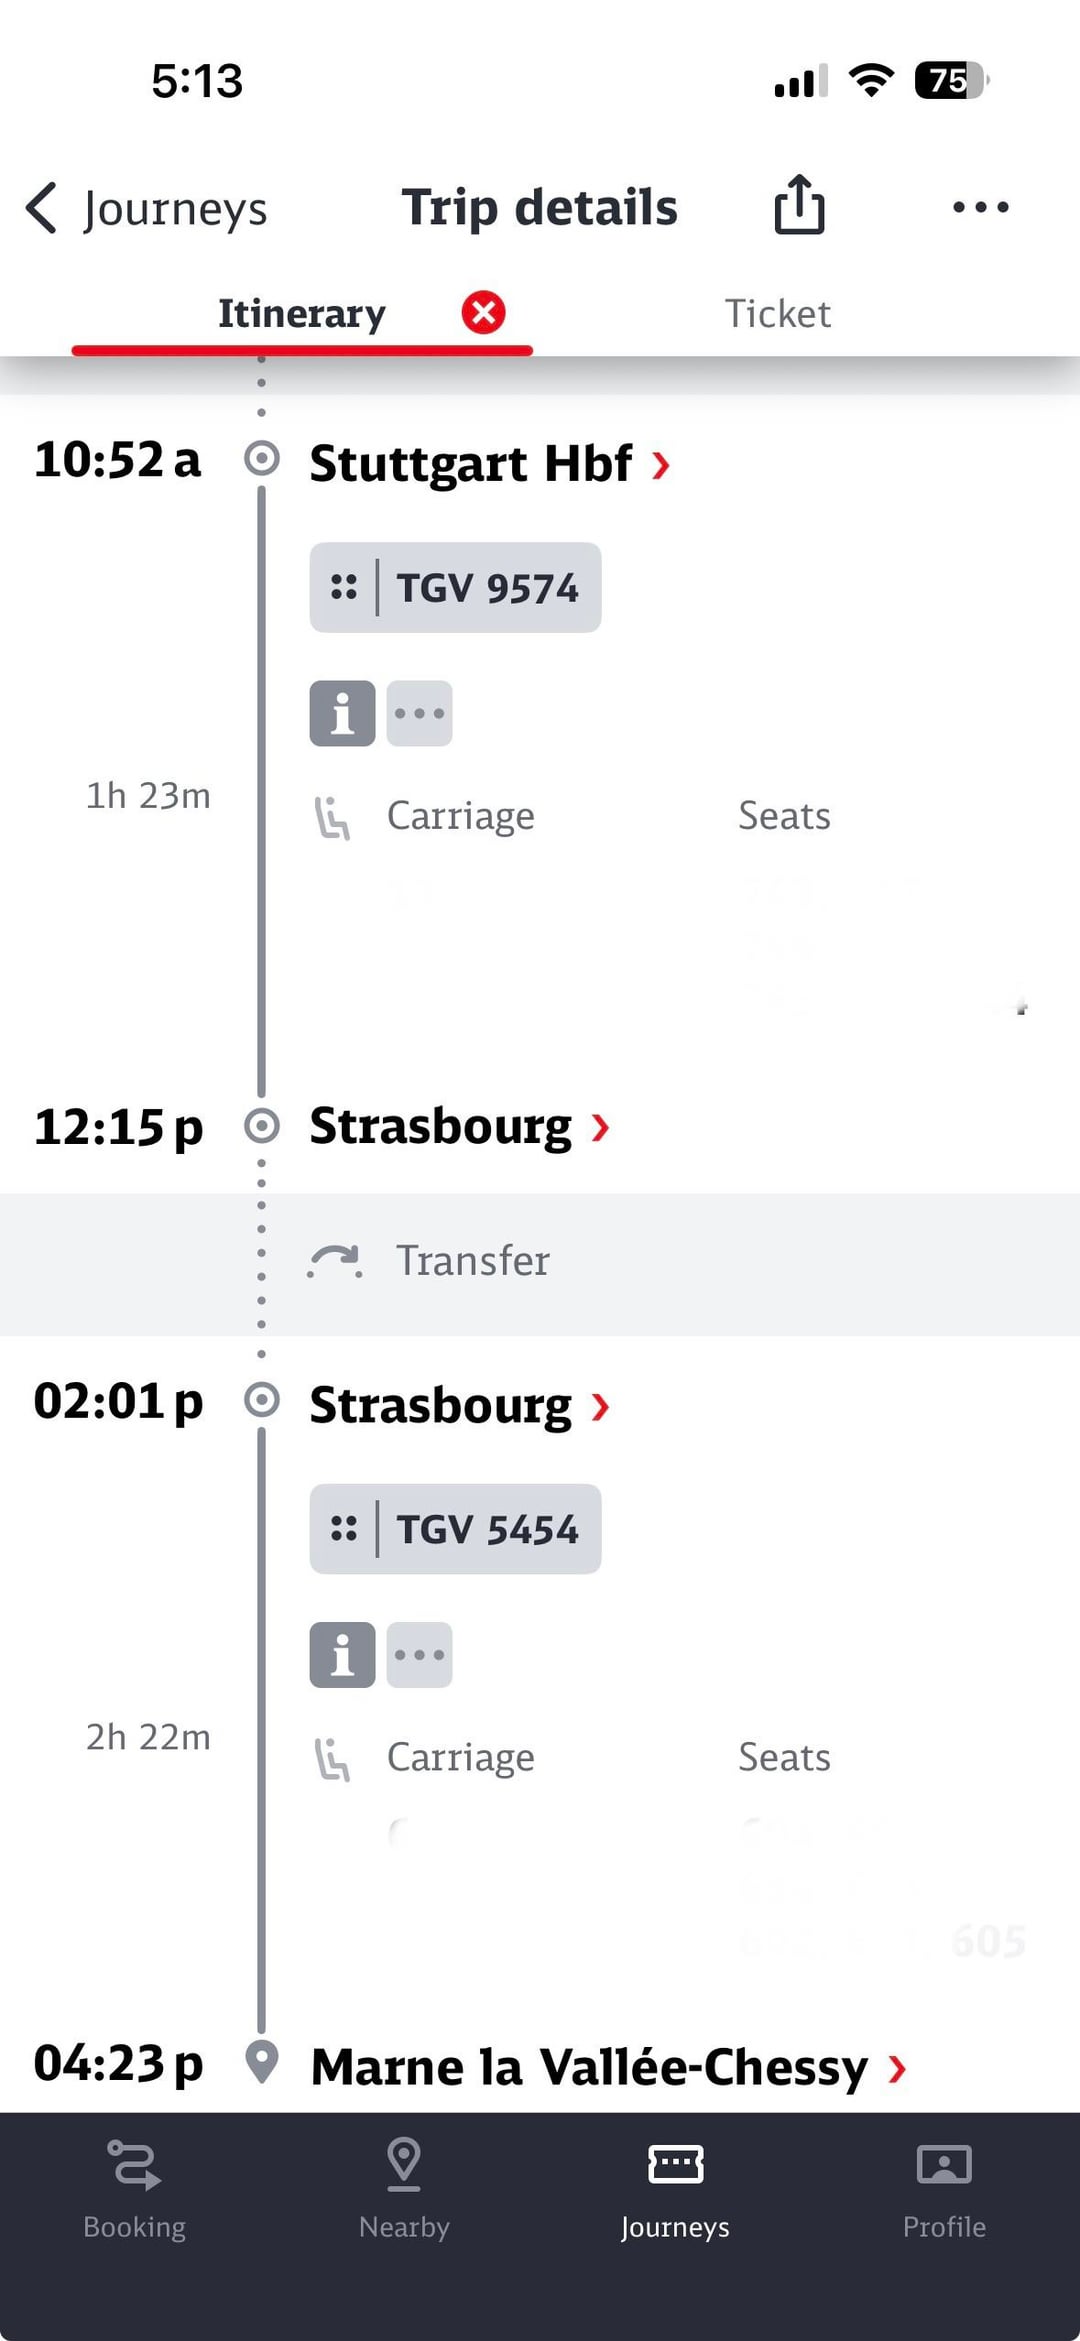Tap the share icon in header
Image resolution: width=1080 pixels, height=2341 pixels.
point(799,206)
